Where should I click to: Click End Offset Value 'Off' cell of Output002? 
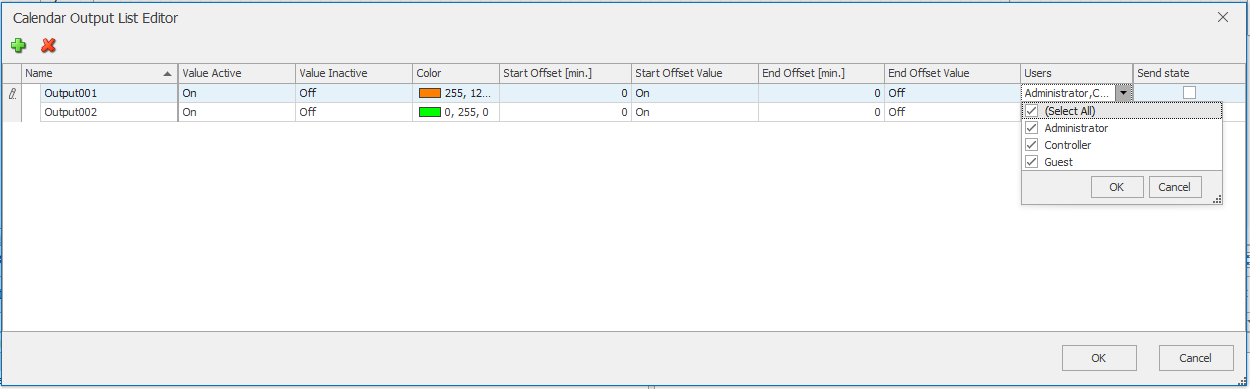point(953,112)
